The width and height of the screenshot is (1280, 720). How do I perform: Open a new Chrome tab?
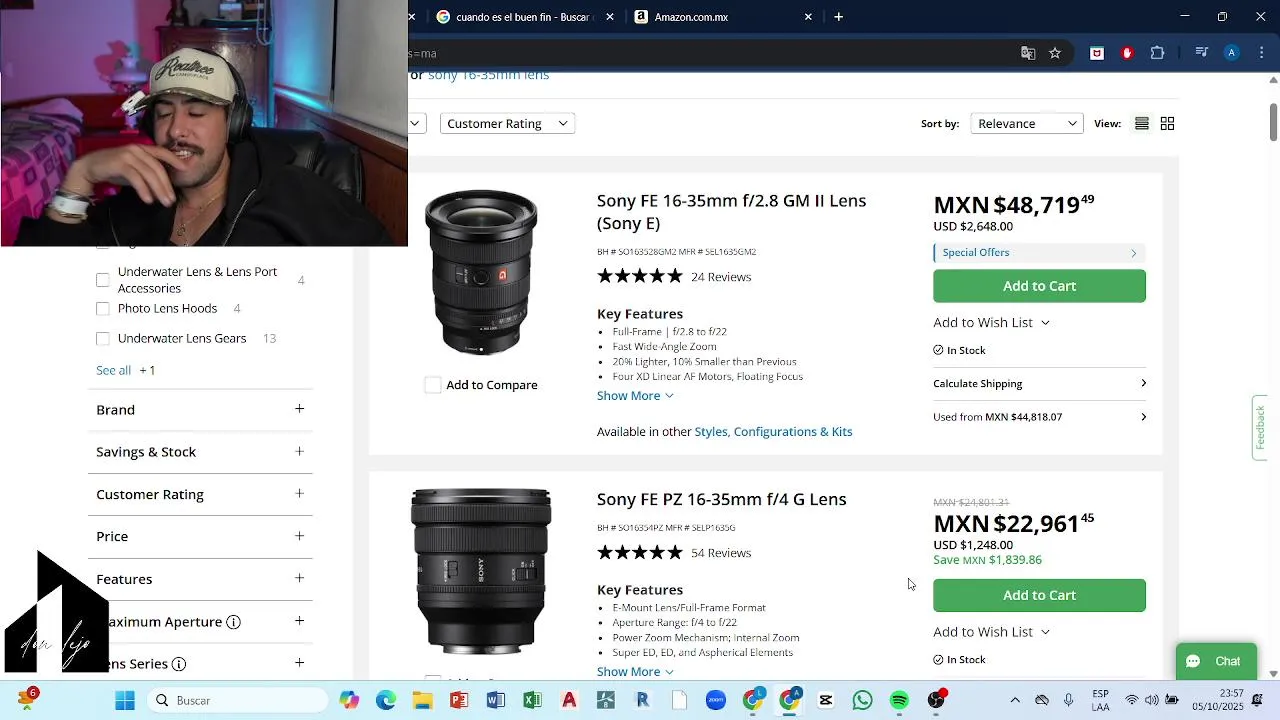coord(839,17)
